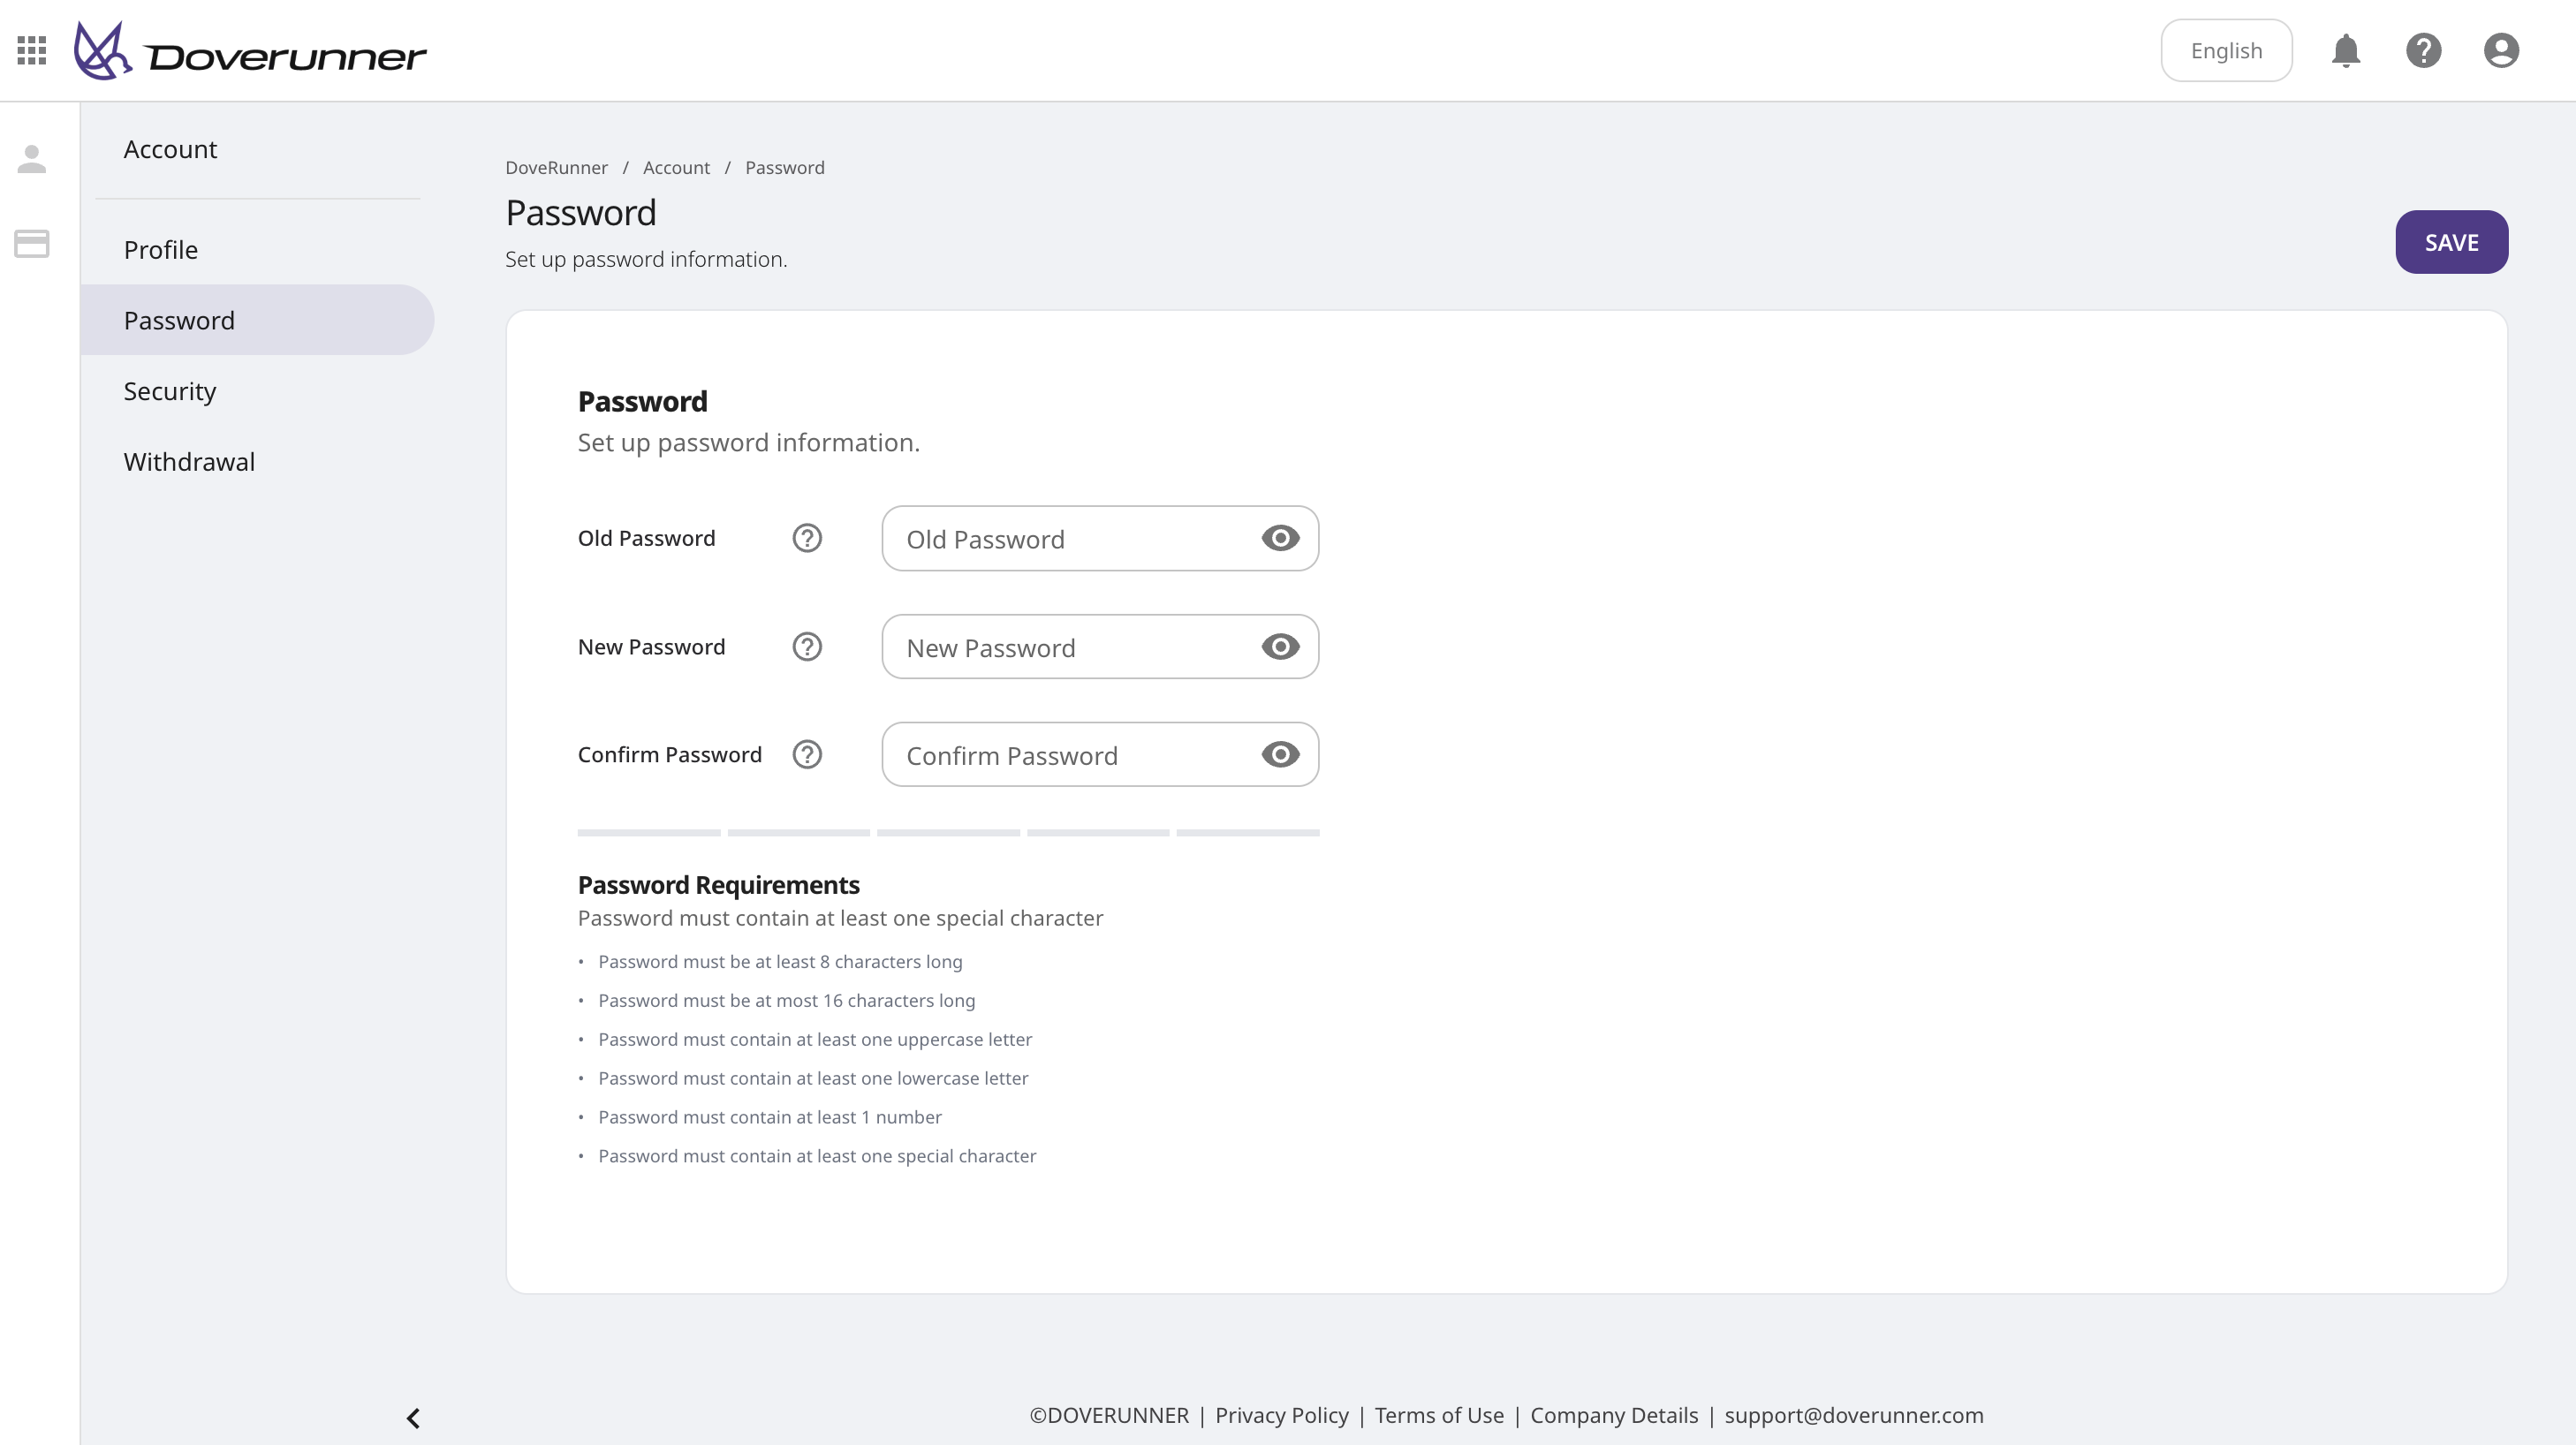Click the billing card icon in left rail

(32, 243)
